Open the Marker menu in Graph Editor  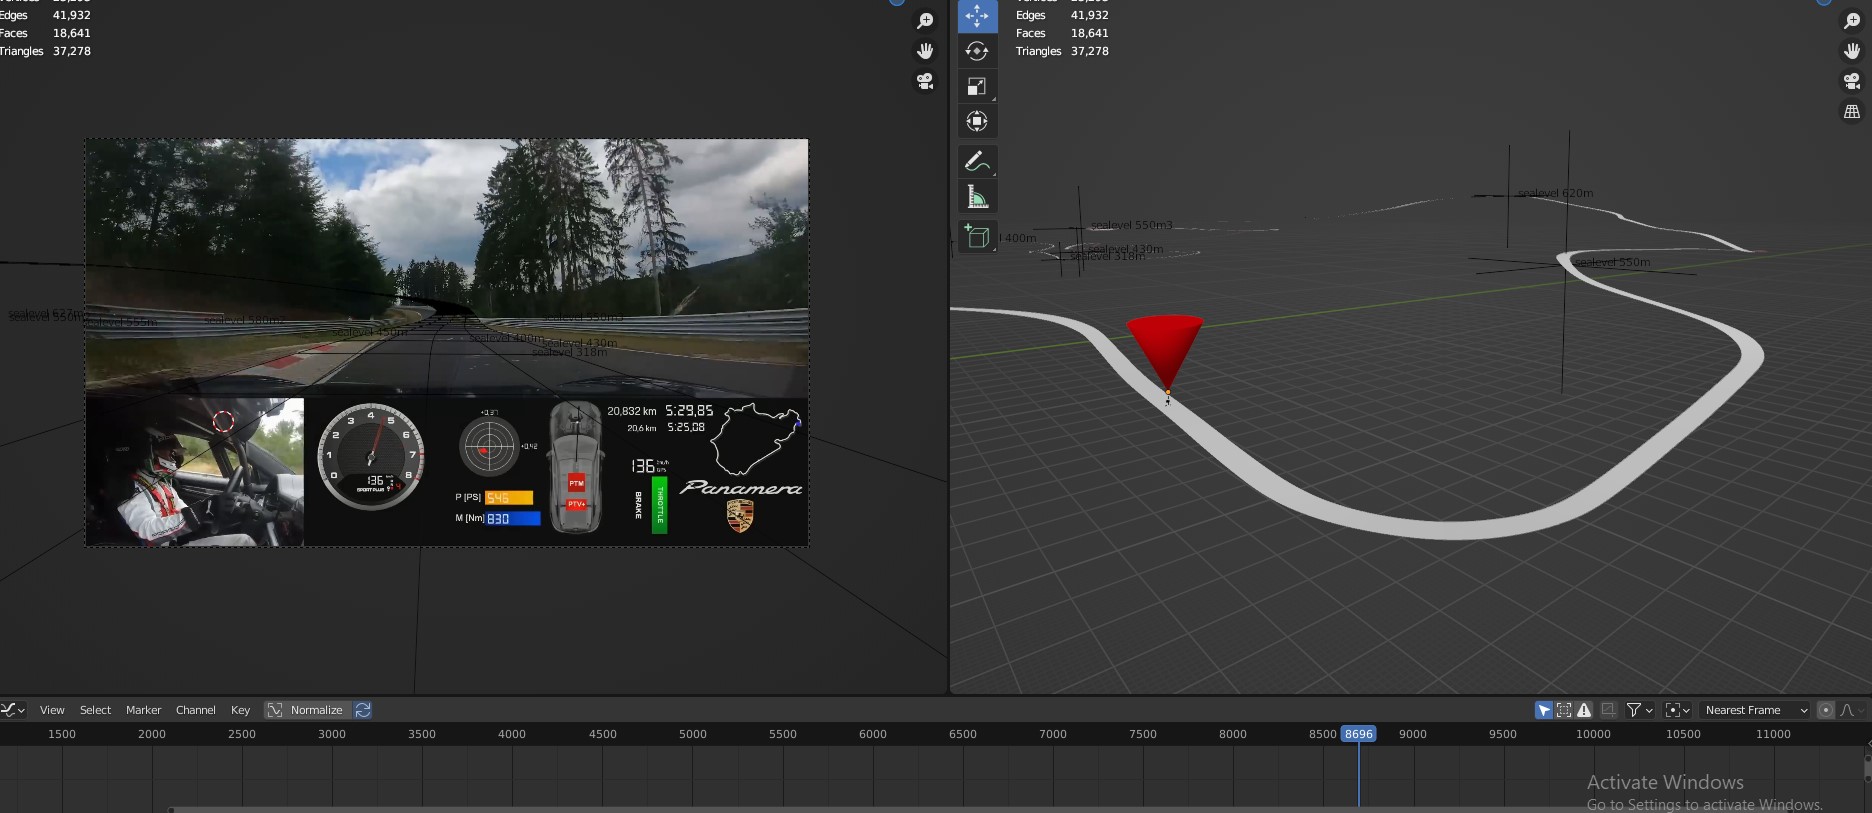click(x=143, y=710)
